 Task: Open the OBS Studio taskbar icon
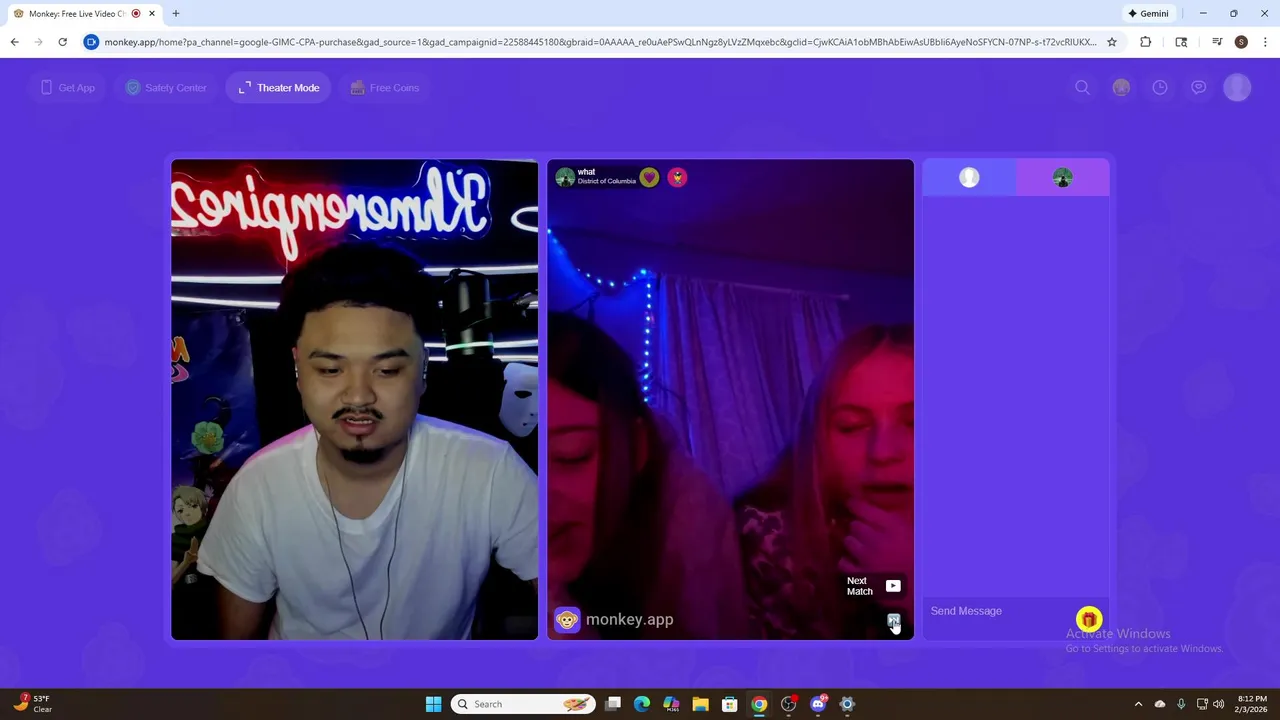(788, 704)
